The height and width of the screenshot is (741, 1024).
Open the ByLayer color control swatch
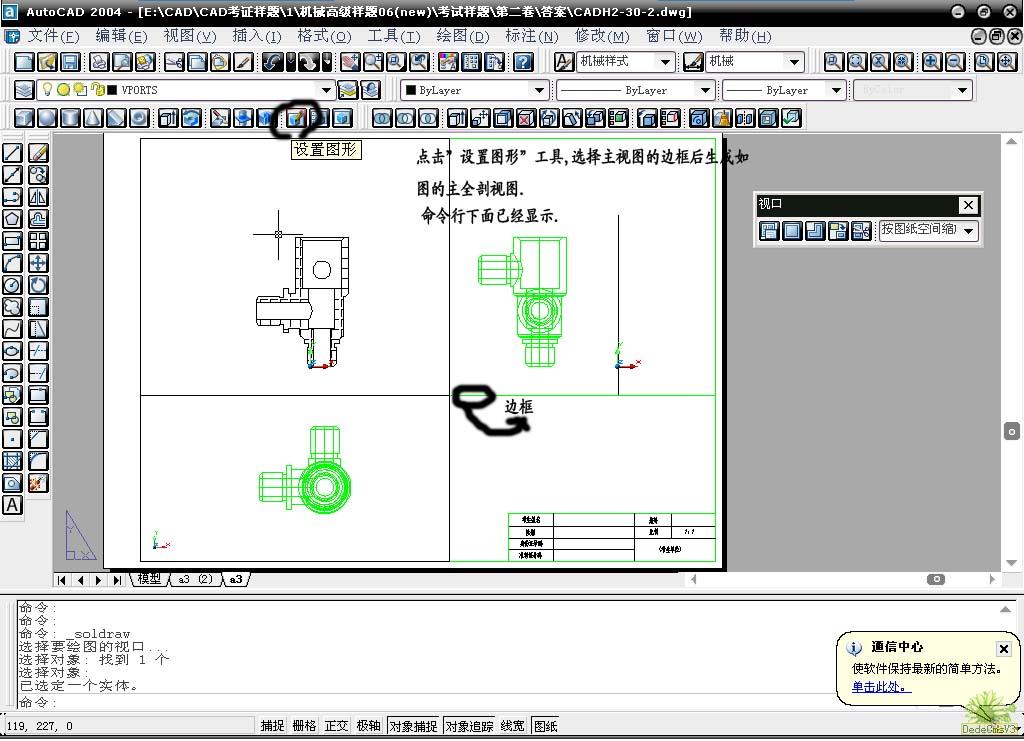point(474,90)
